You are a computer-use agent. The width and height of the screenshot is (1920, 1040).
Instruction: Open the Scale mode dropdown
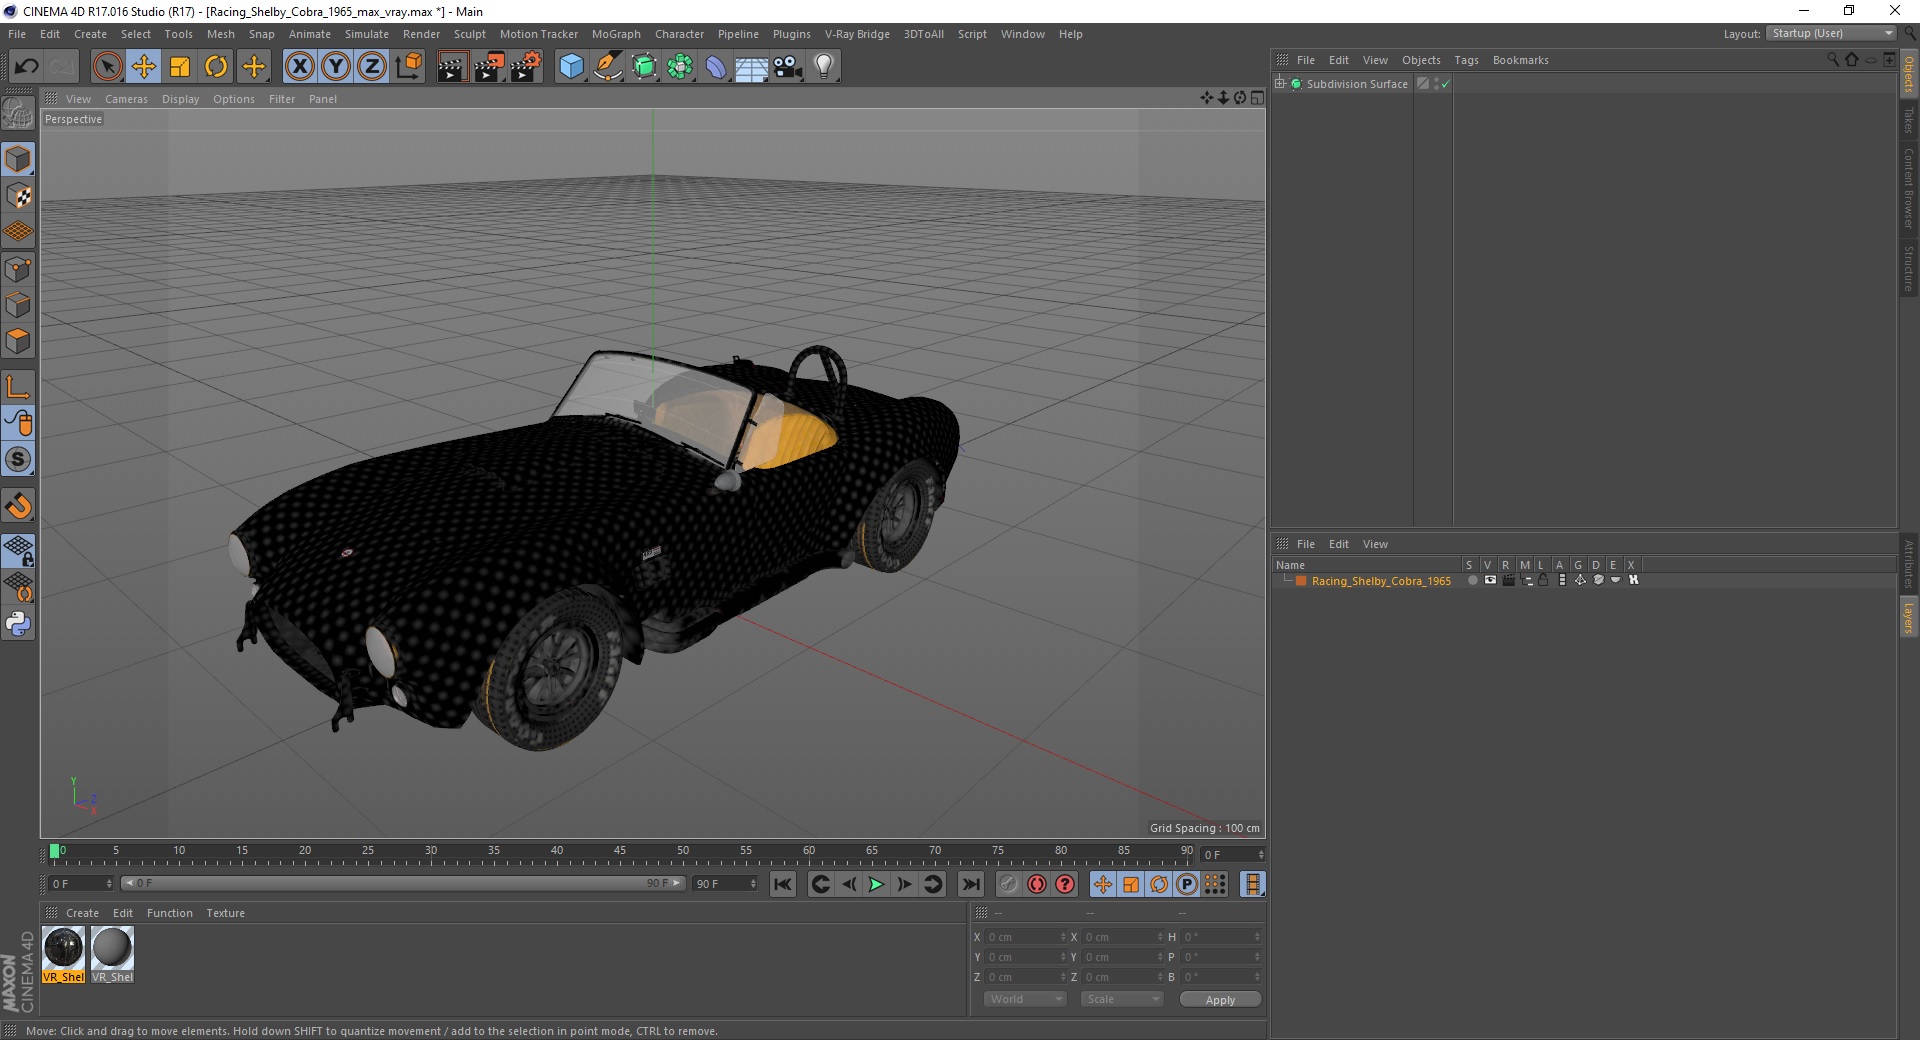click(x=1122, y=999)
